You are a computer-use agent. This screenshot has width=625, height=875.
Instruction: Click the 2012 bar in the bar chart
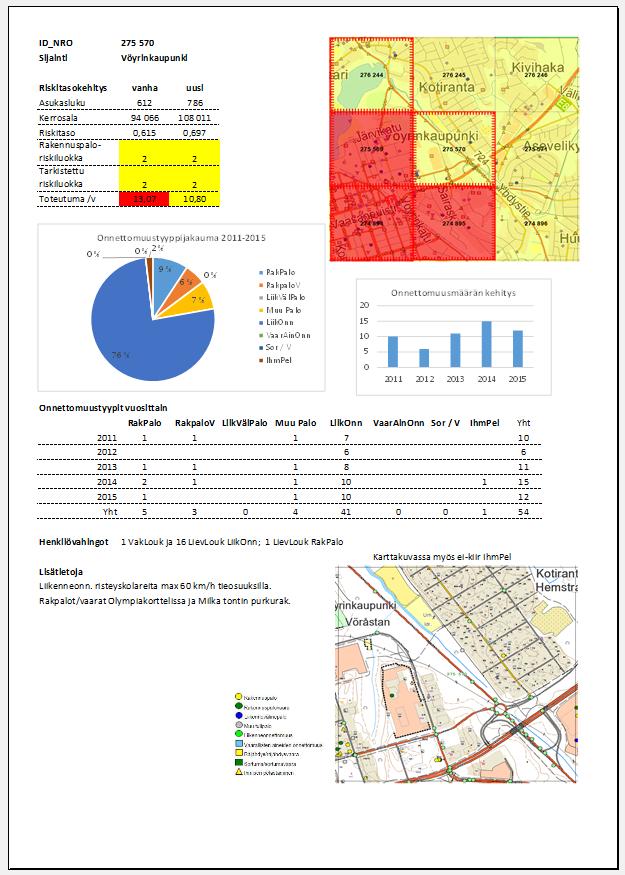(424, 358)
